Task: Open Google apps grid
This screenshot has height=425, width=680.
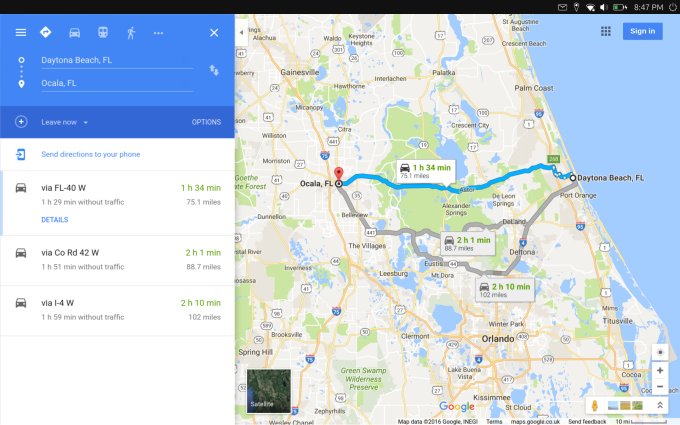Action: pyautogui.click(x=605, y=31)
